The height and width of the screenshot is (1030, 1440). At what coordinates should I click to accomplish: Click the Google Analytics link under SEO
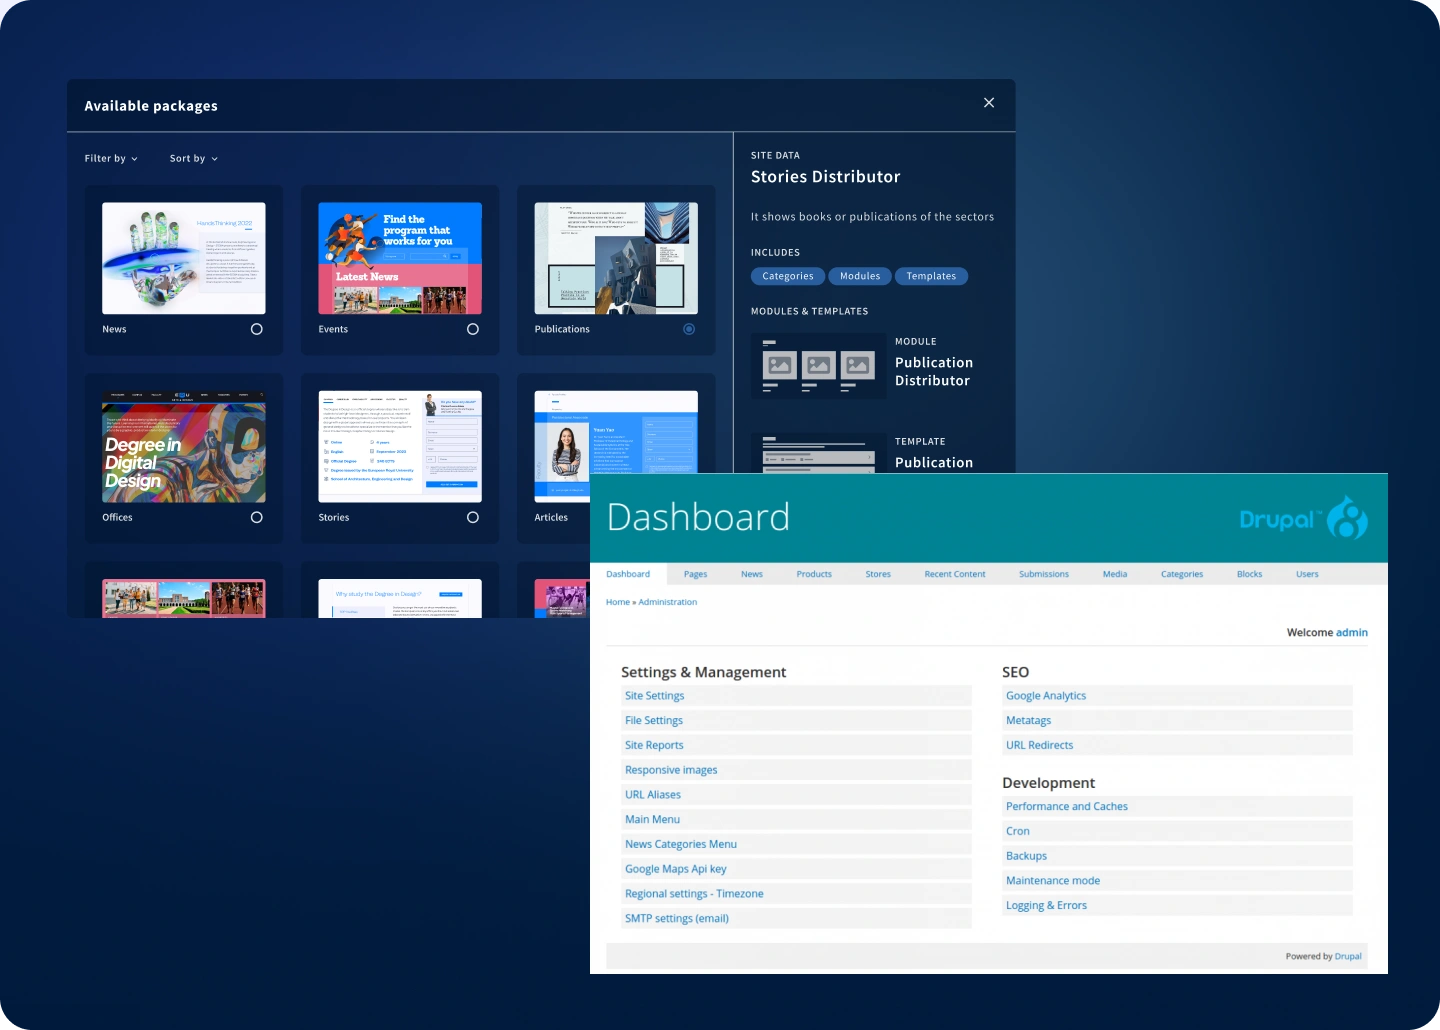pos(1045,695)
